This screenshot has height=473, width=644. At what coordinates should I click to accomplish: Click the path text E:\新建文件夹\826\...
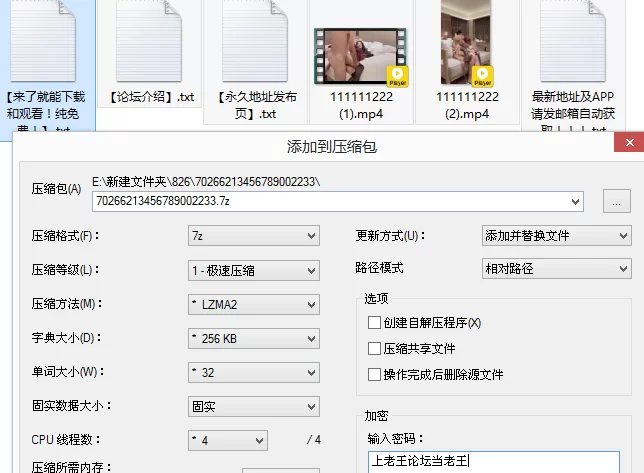pyautogui.click(x=206, y=181)
